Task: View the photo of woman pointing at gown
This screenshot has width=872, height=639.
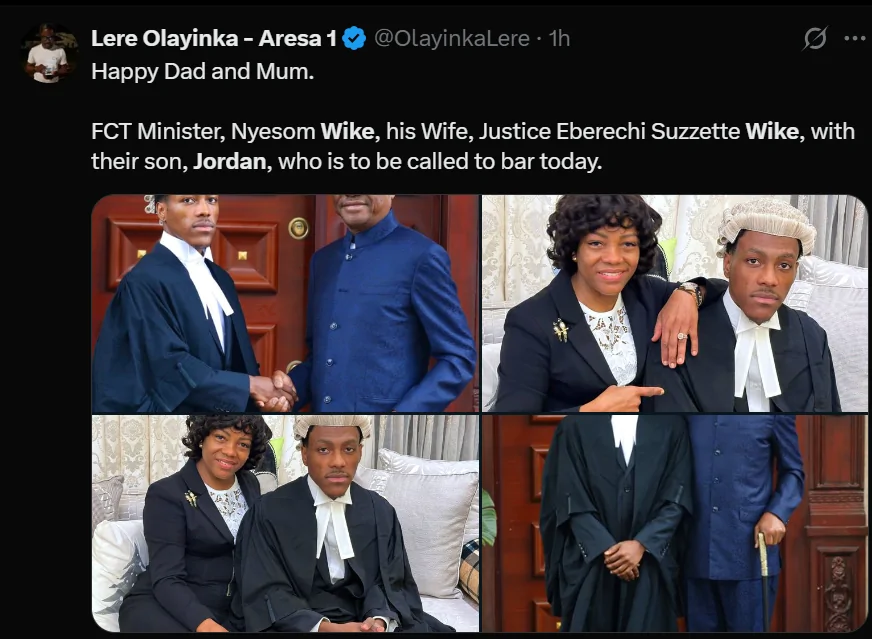Action: coord(675,304)
